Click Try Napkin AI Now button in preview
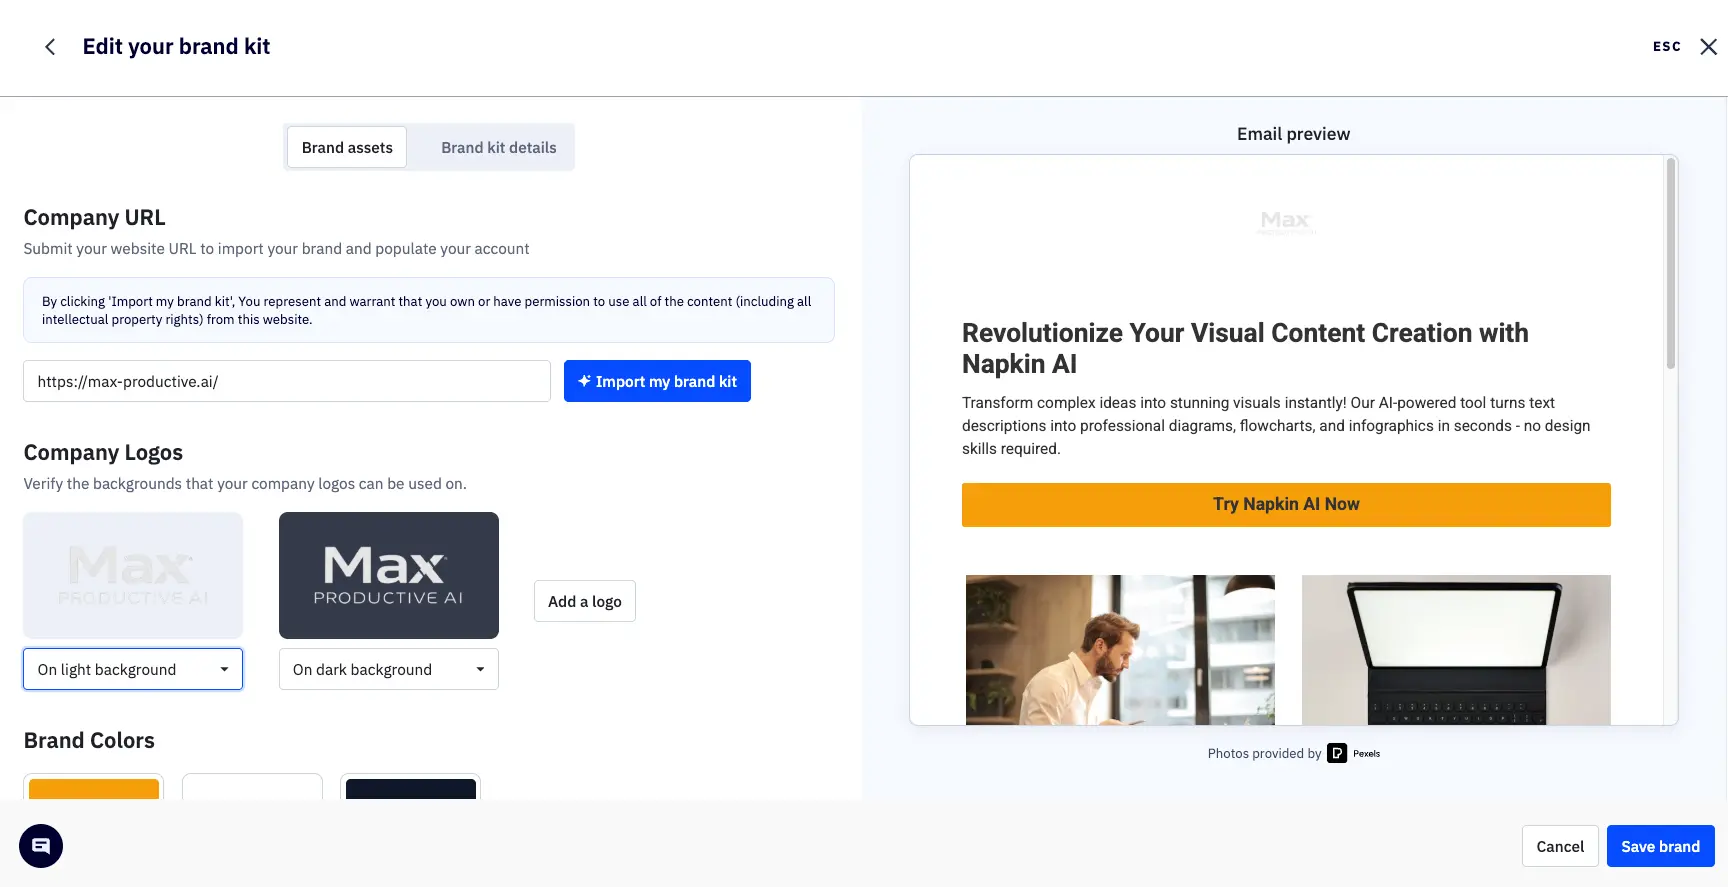1728x887 pixels. 1286,505
